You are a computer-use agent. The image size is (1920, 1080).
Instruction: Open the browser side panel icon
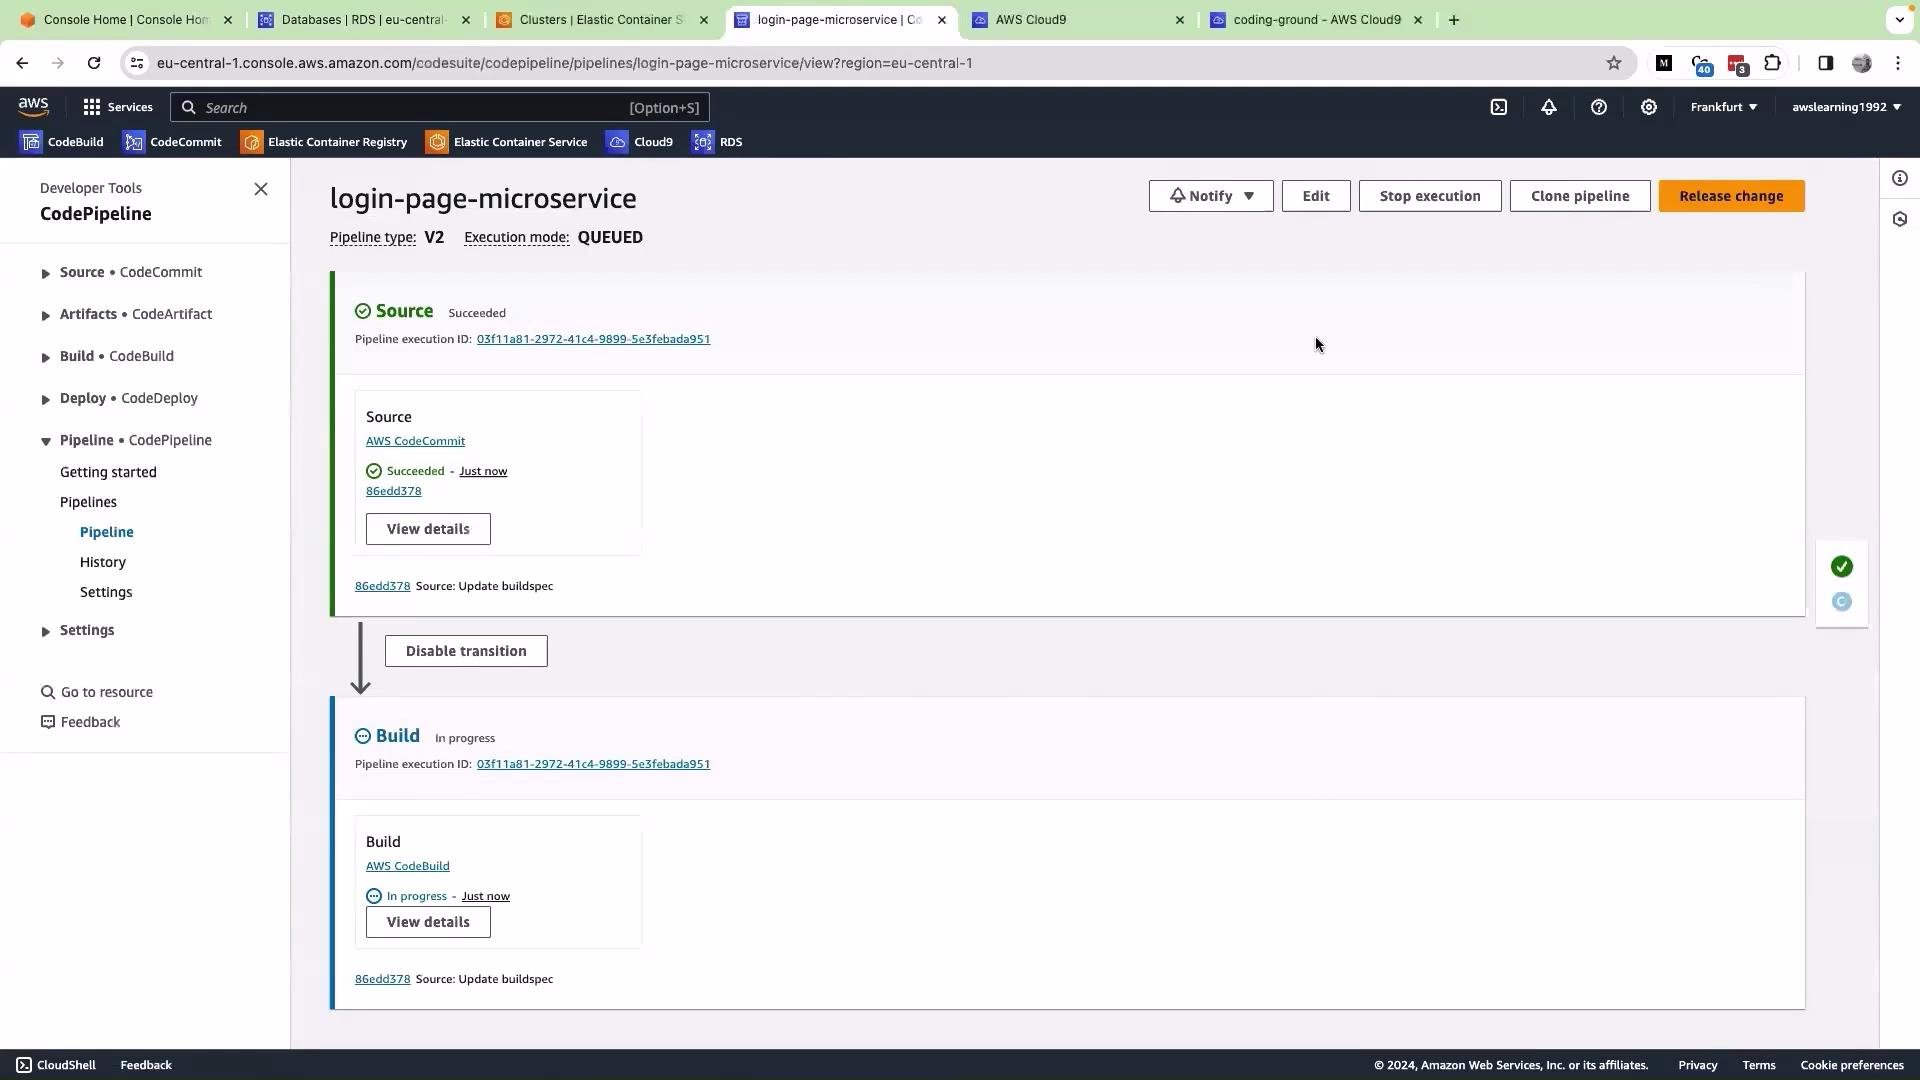[1825, 63]
